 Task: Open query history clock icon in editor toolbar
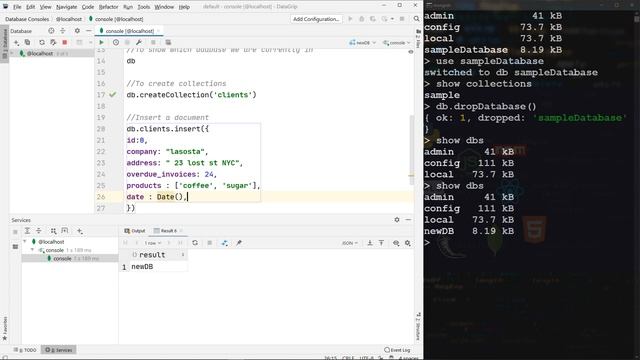116,42
